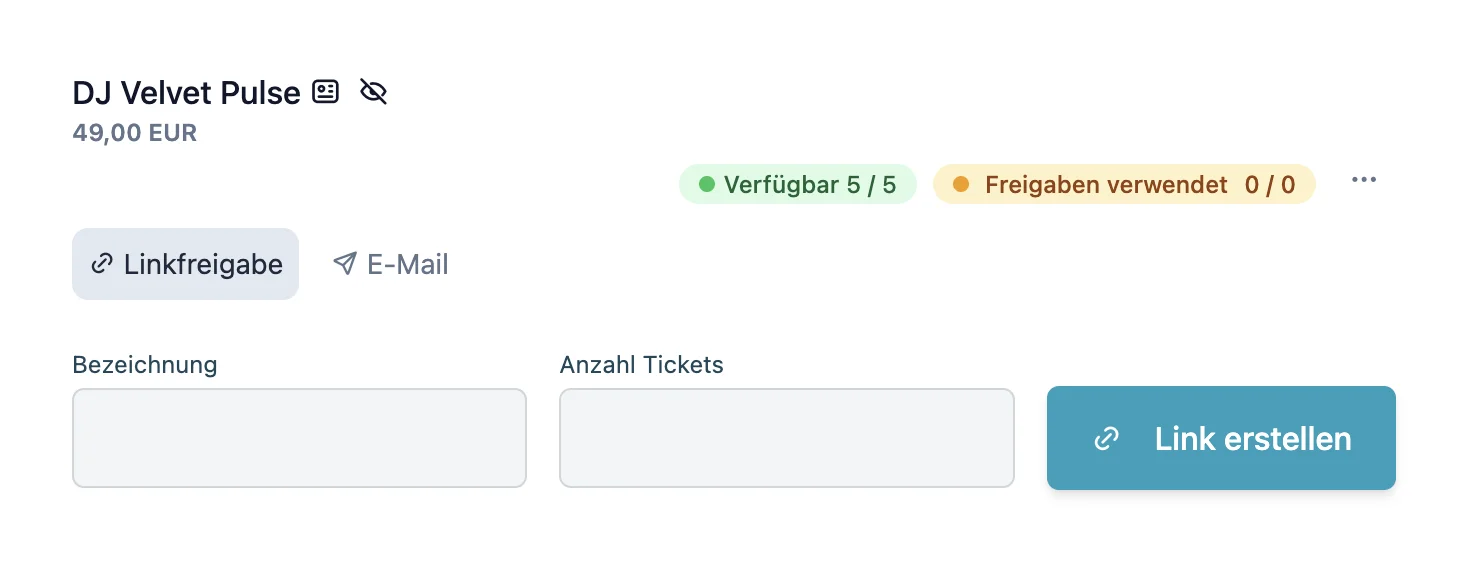Select the DJ Velvet Pulse title
Screen dimensions: 1464x588
point(187,93)
